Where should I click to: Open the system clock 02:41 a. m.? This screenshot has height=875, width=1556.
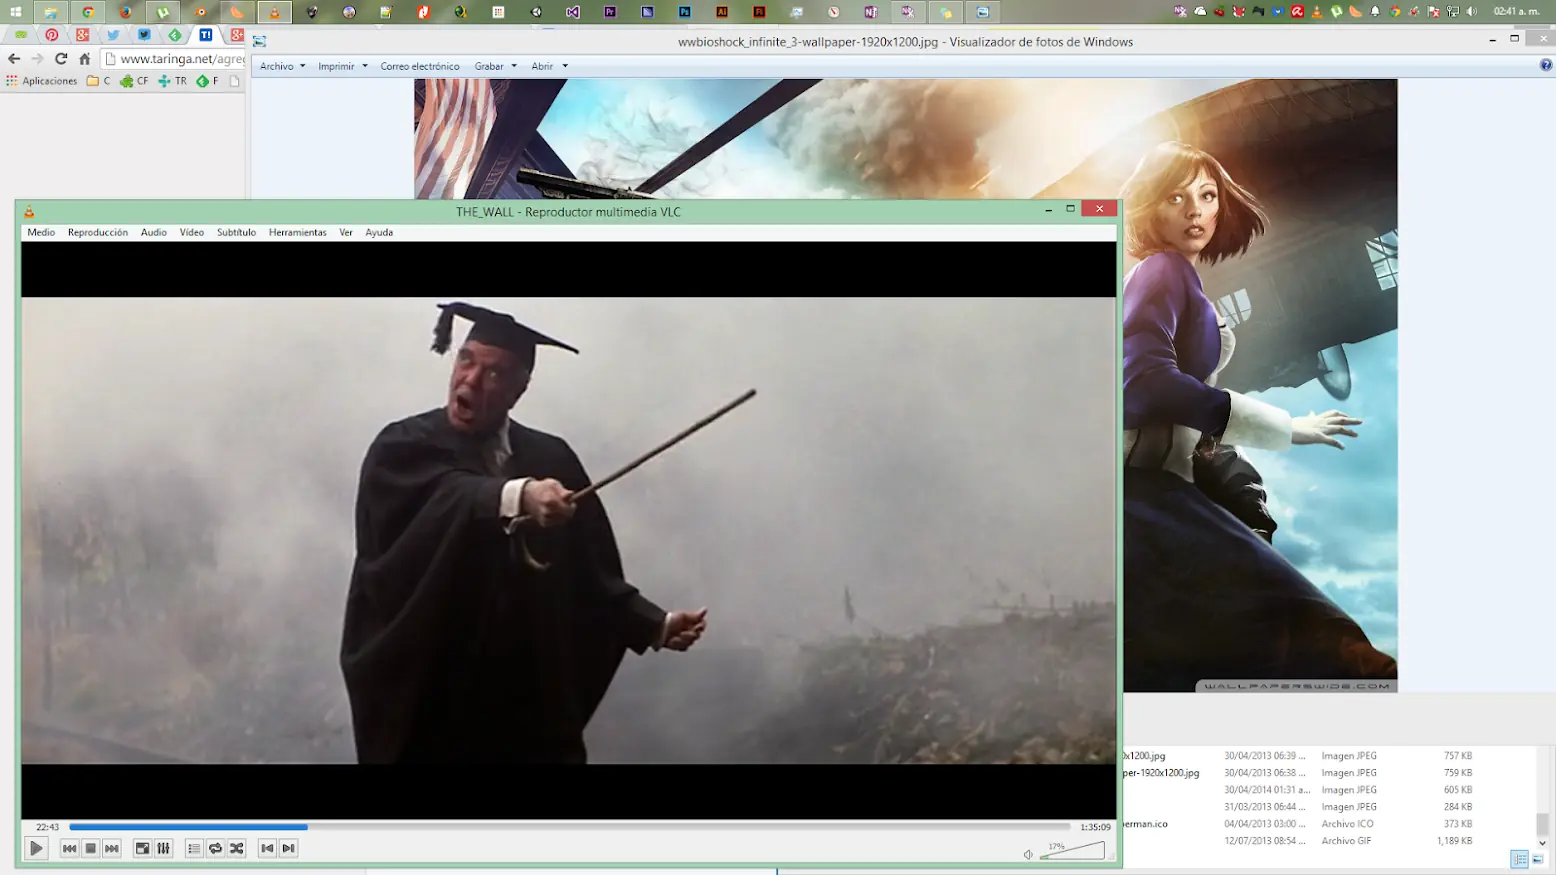point(1516,12)
